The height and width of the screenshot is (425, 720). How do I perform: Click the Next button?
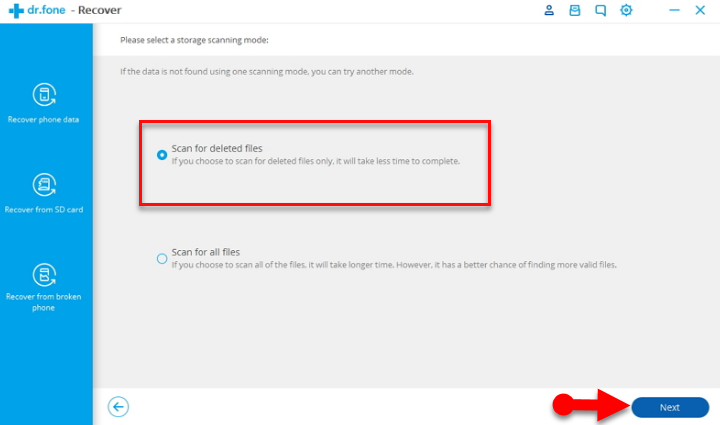tap(669, 407)
